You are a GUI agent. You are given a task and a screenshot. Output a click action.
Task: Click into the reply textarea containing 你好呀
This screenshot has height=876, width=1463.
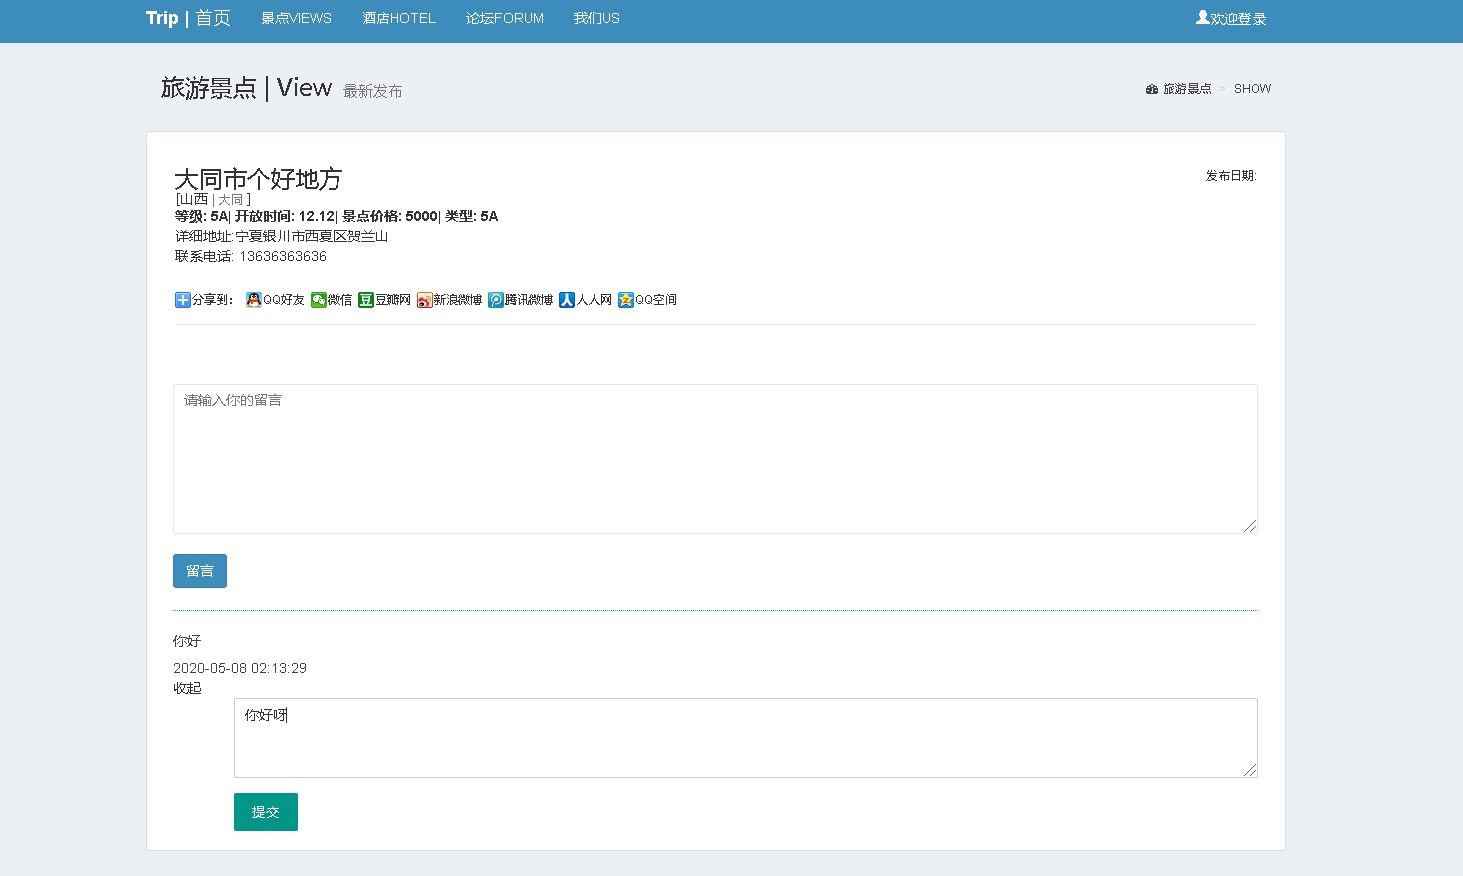[745, 738]
